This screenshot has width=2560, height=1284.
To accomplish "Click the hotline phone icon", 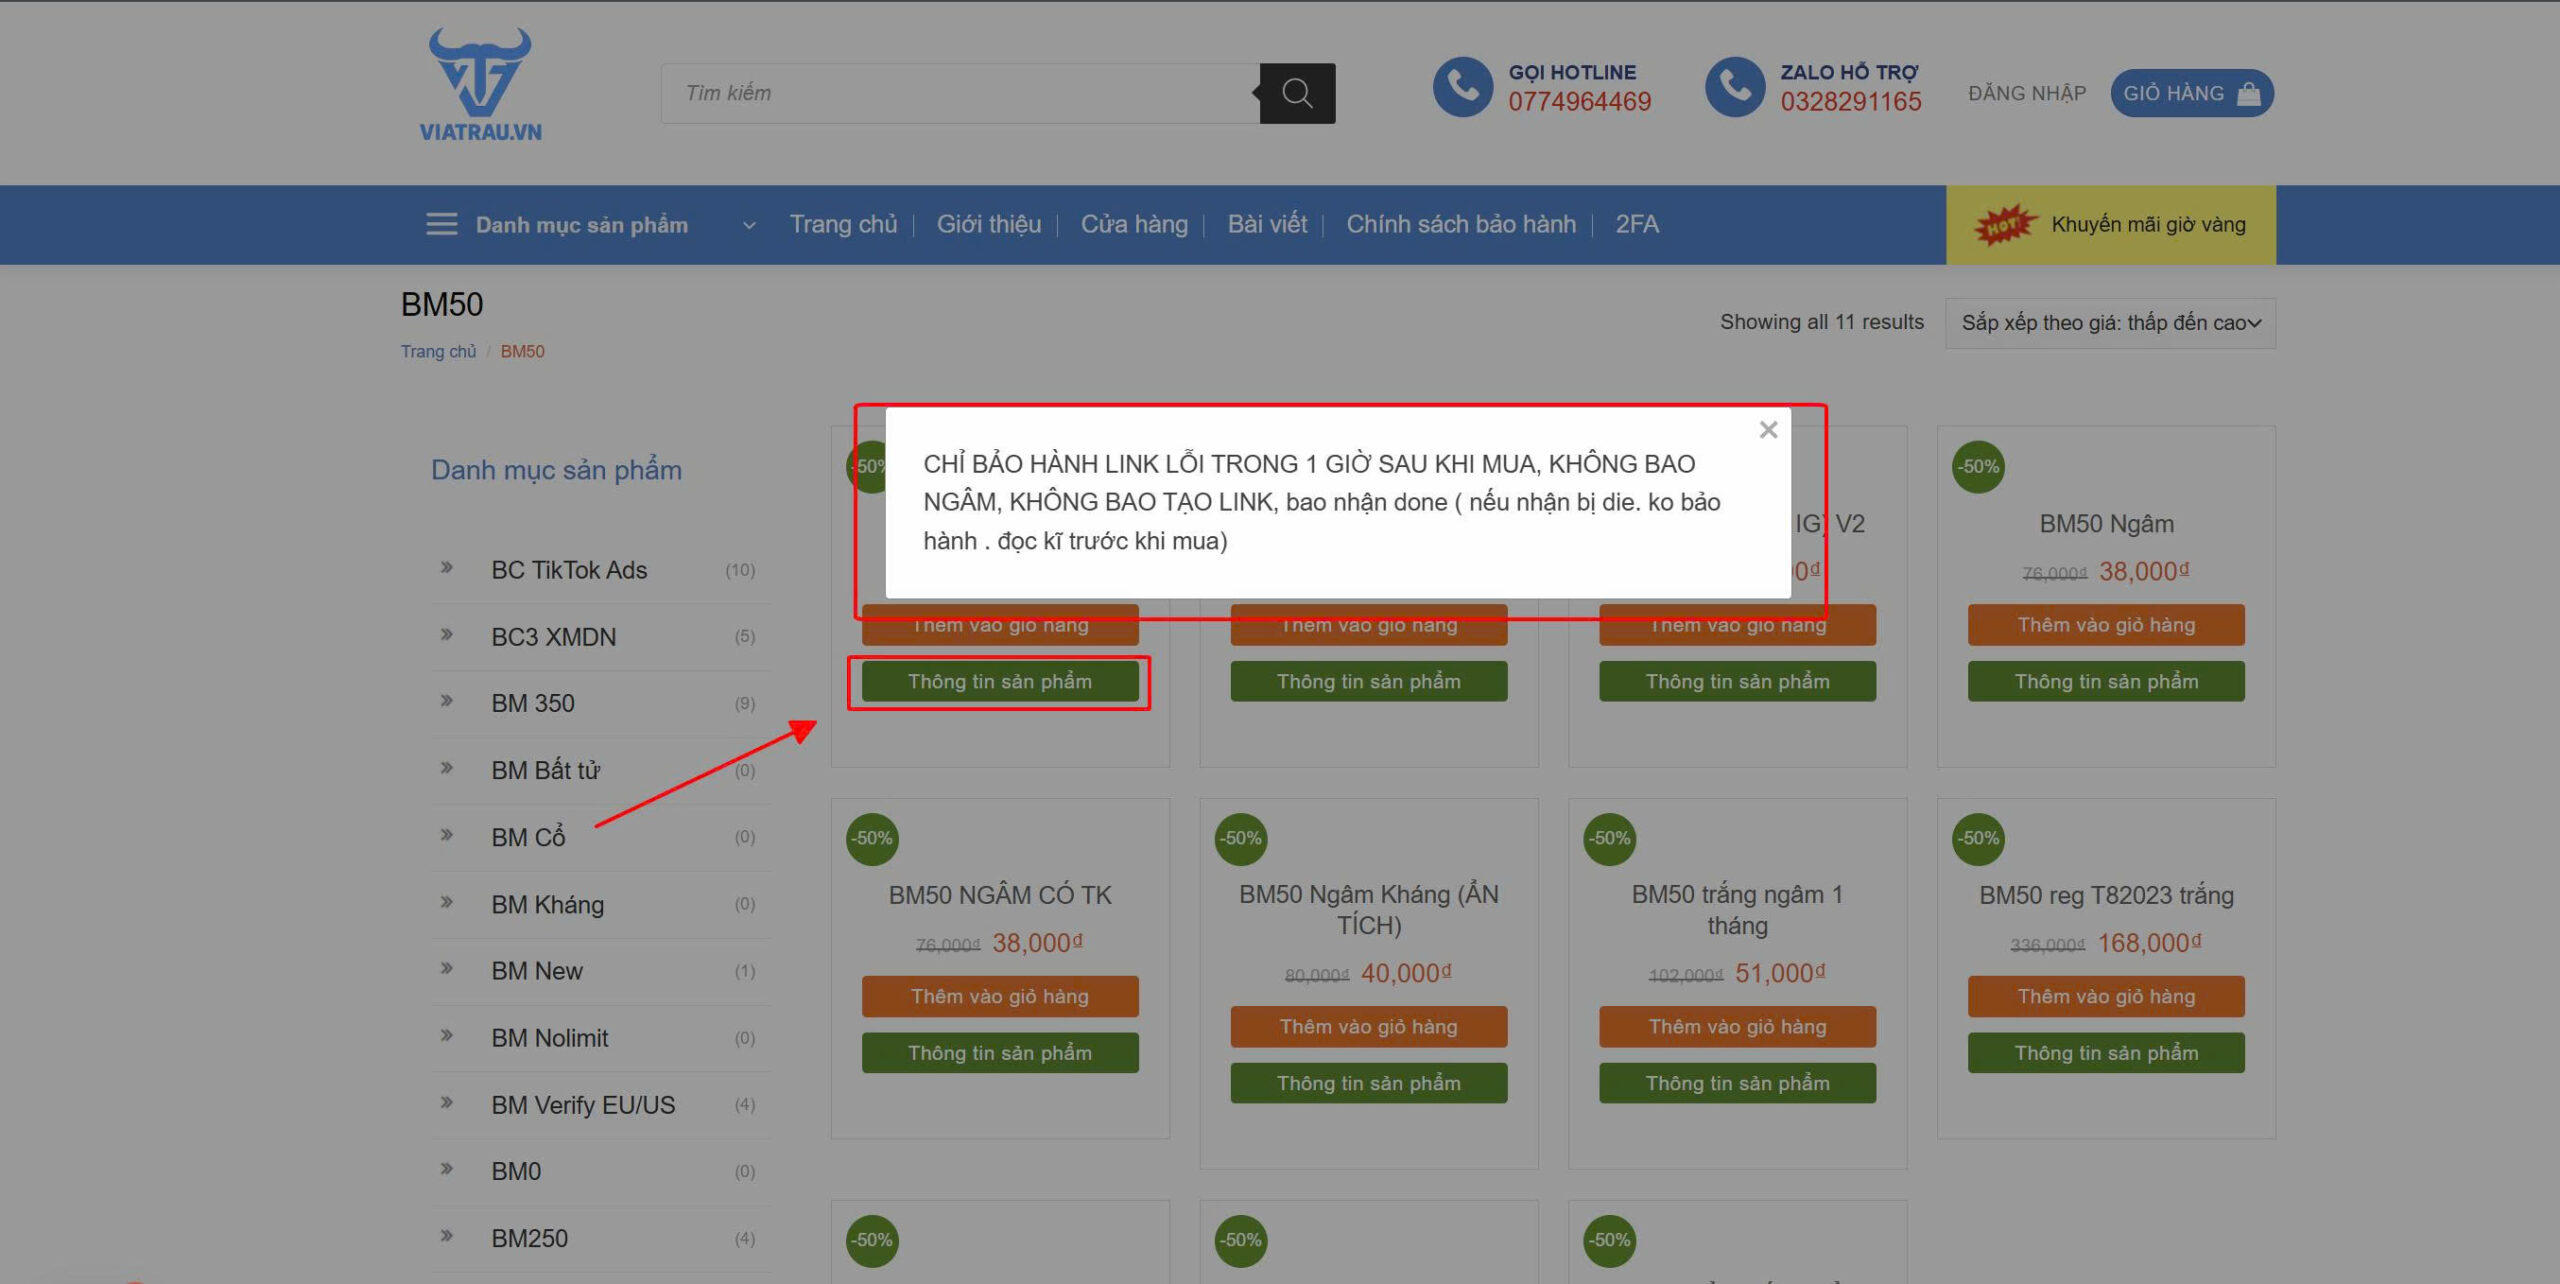I will (x=1462, y=86).
